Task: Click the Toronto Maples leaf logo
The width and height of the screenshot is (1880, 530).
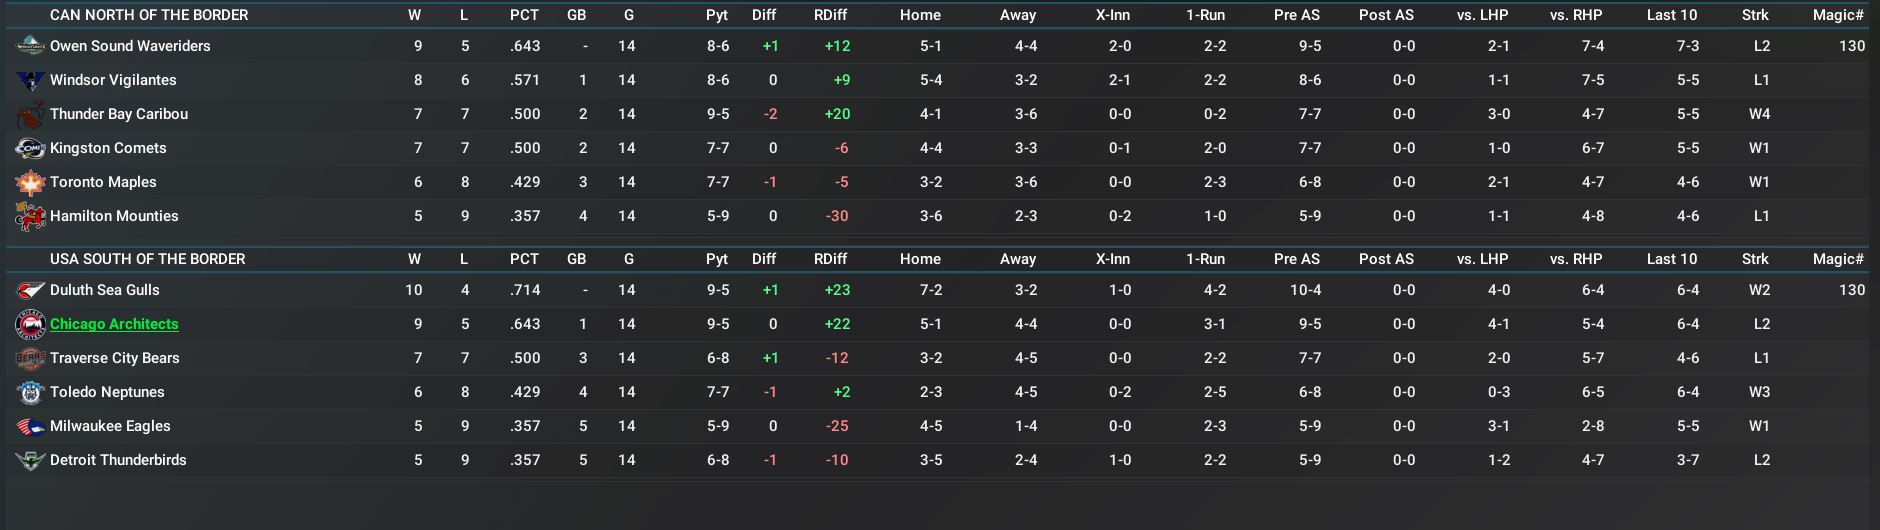Action: (x=30, y=182)
